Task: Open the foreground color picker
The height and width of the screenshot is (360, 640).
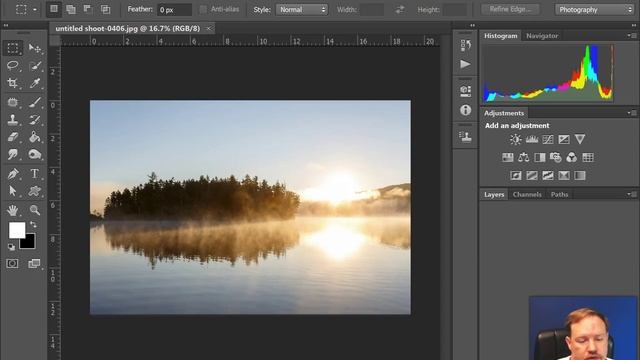Action: pos(17,230)
